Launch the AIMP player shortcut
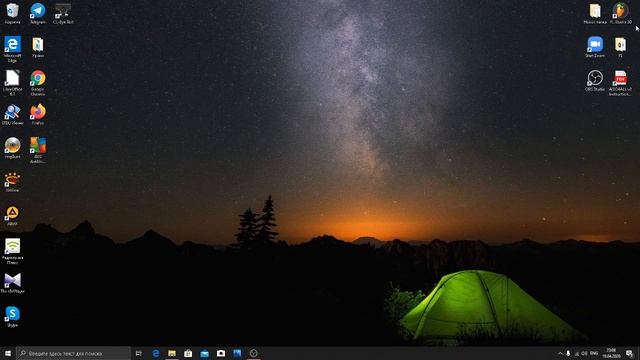 12,216
